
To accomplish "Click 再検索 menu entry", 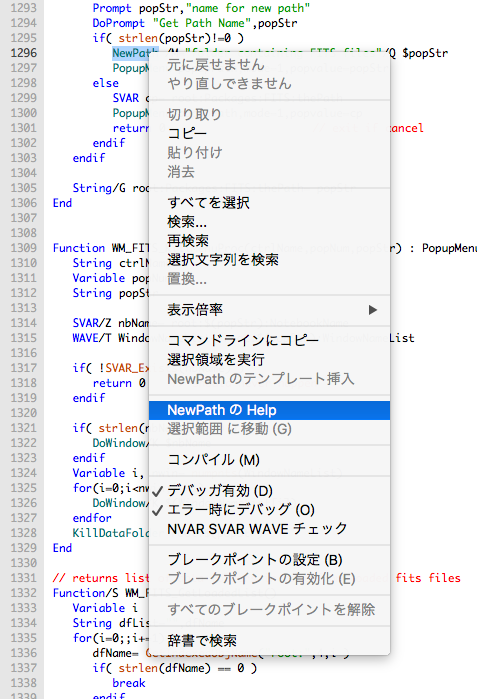I will (x=269, y=241).
